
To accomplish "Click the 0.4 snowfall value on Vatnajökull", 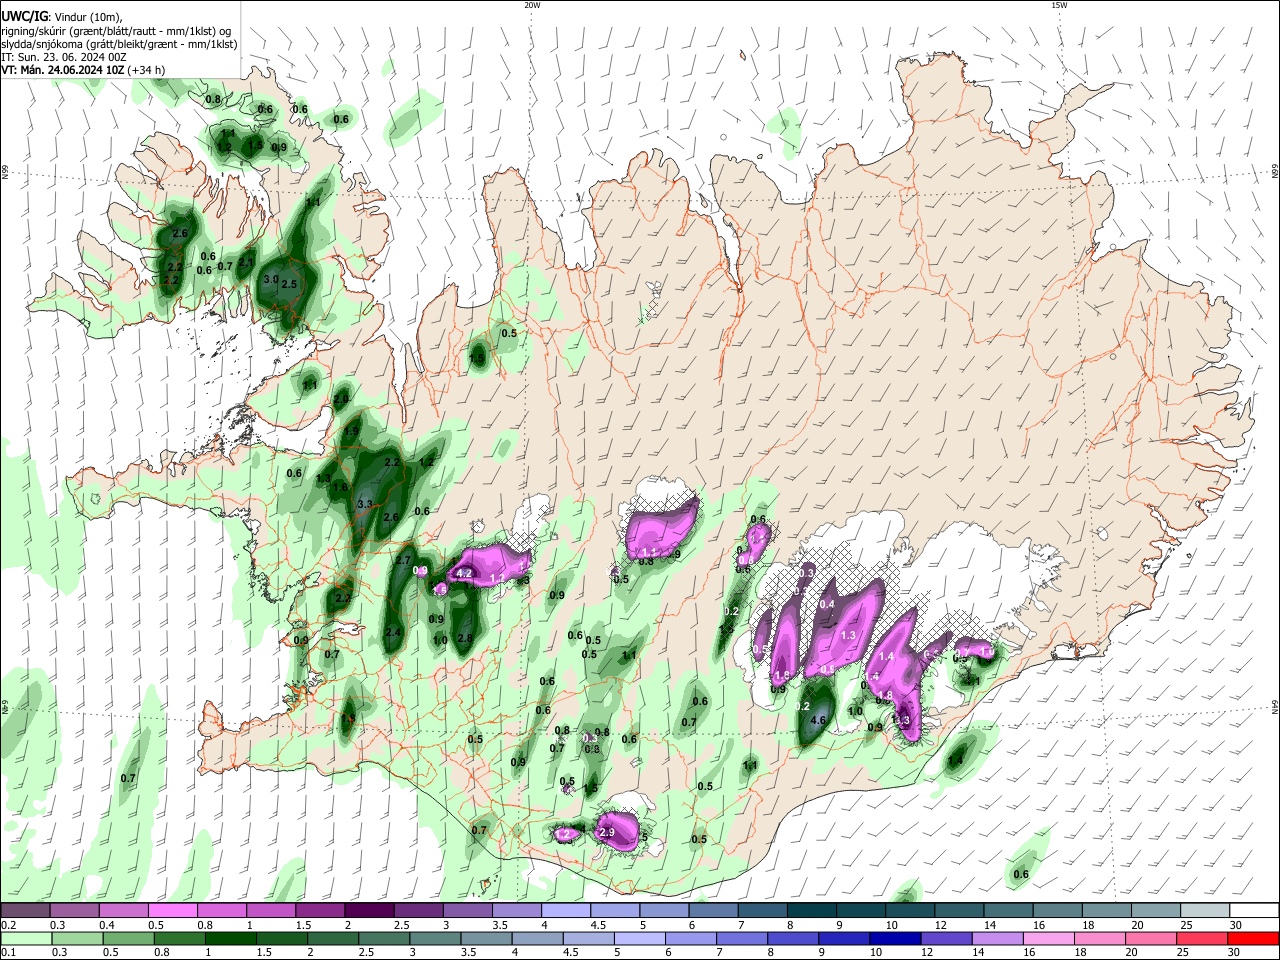I will pyautogui.click(x=827, y=604).
